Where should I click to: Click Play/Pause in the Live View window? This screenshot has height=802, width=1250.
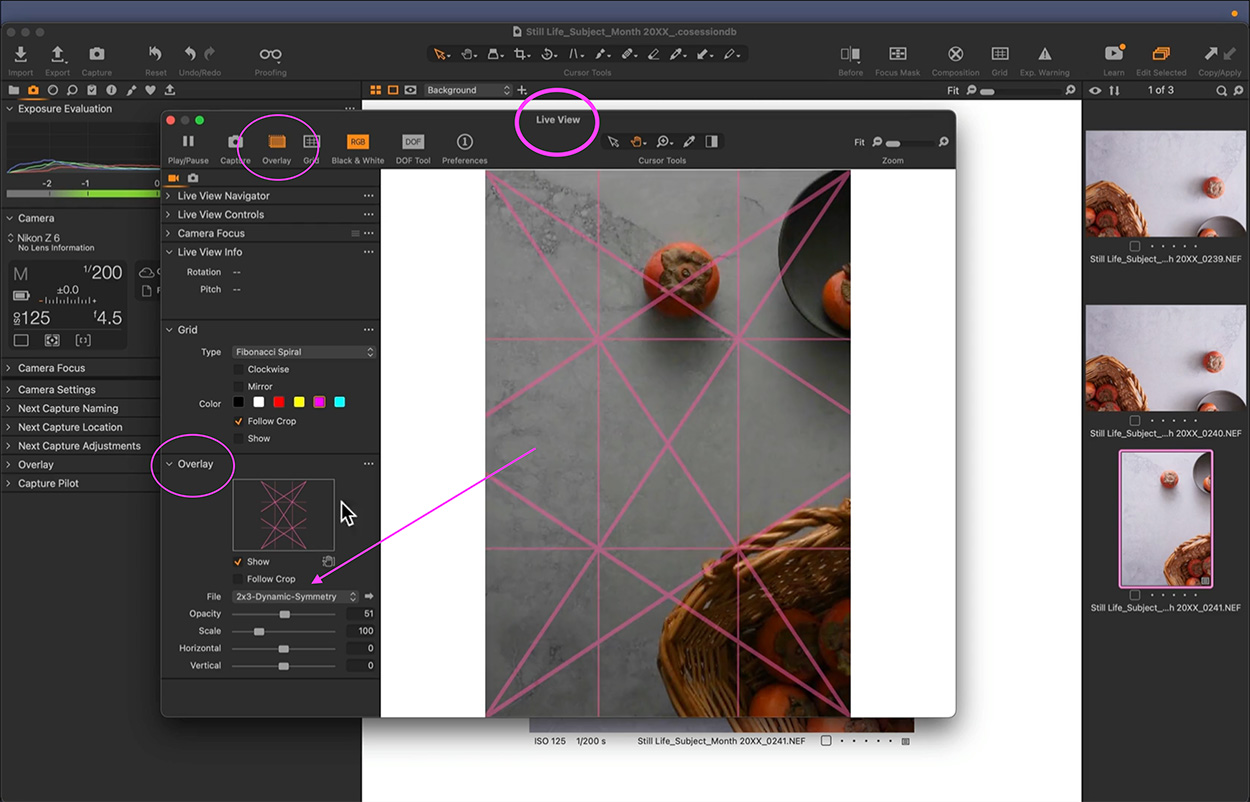[x=188, y=142]
